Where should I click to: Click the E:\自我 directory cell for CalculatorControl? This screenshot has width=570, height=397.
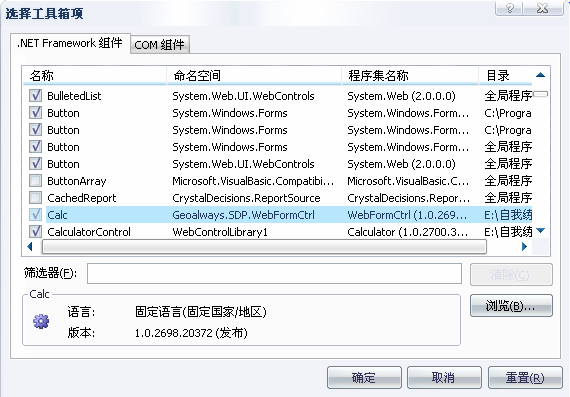(508, 232)
